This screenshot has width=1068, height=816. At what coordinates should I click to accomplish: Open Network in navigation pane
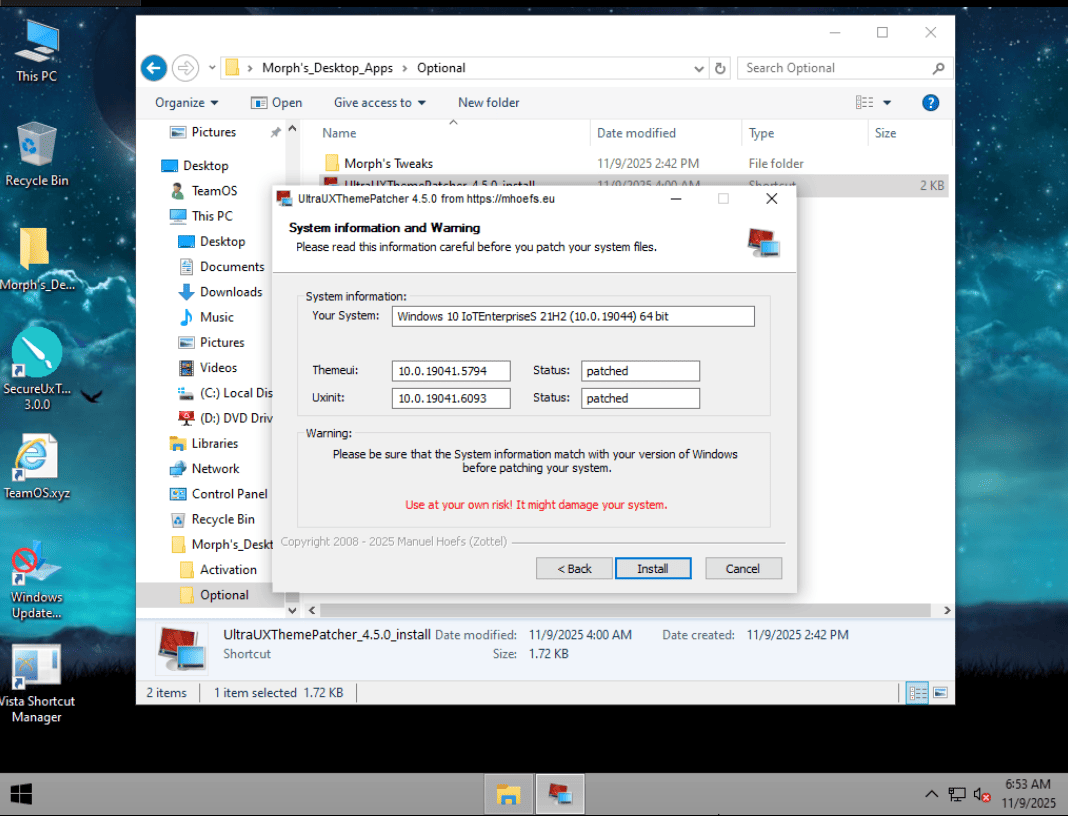215,469
